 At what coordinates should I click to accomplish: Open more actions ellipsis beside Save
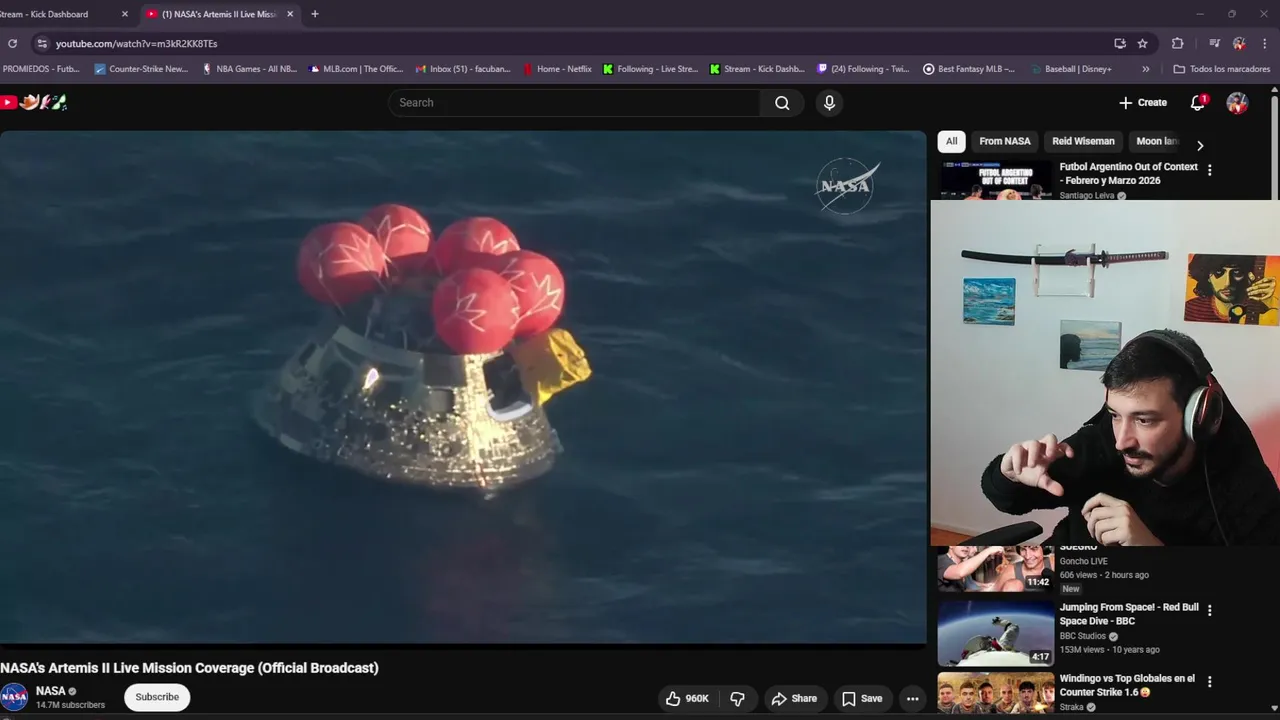coord(912,698)
